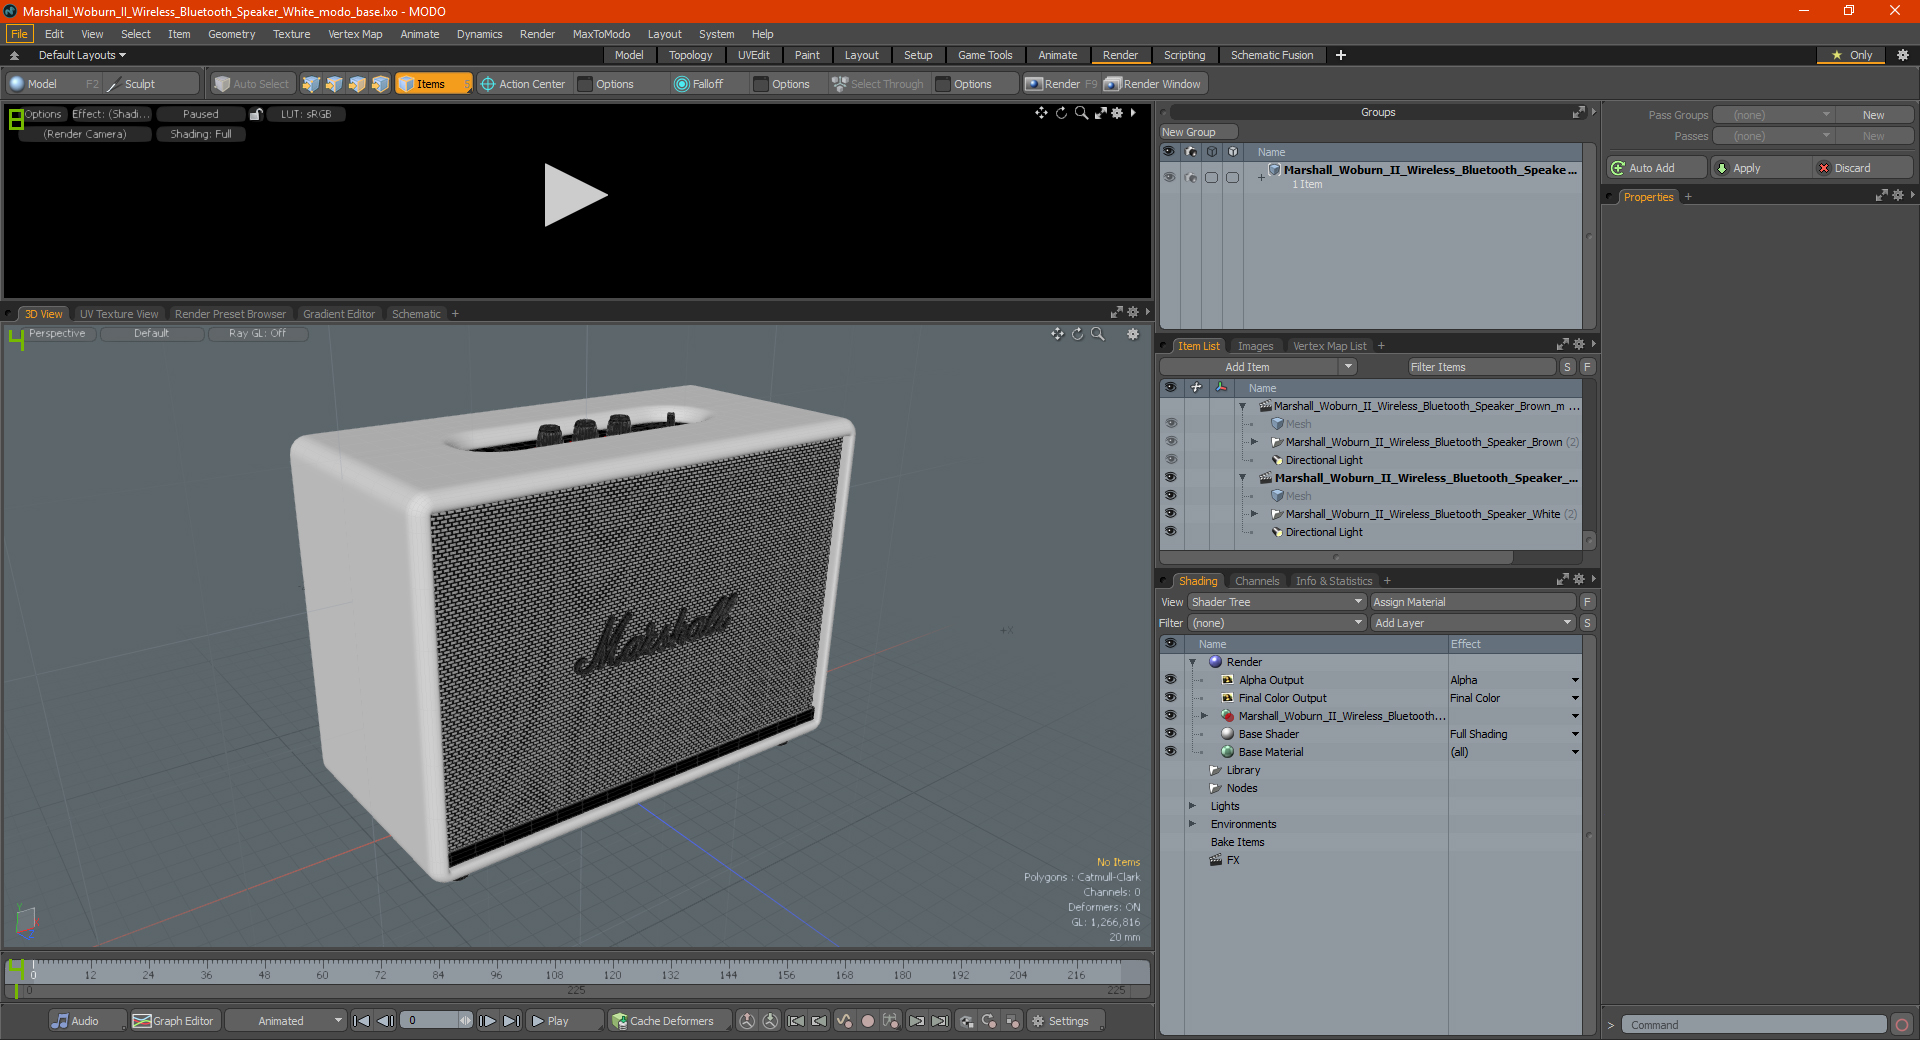Toggle visibility of Alpha Output layer
The height and width of the screenshot is (1040, 1920).
(1170, 680)
